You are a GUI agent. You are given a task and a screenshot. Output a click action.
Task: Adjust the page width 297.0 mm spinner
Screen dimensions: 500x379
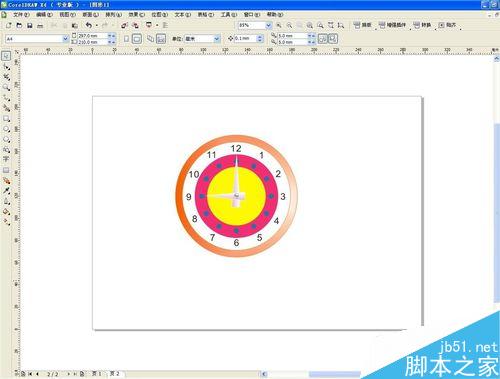[112, 36]
